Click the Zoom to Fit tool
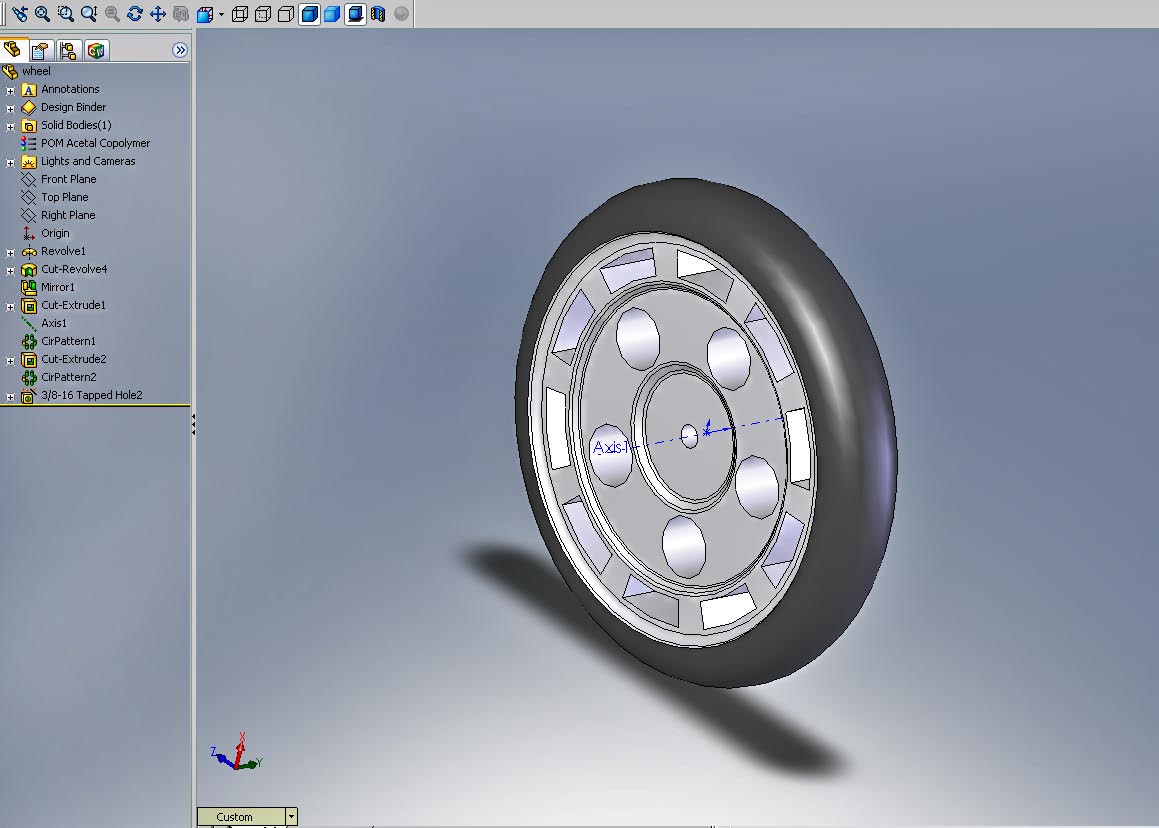The image size is (1159, 828). click(x=43, y=13)
